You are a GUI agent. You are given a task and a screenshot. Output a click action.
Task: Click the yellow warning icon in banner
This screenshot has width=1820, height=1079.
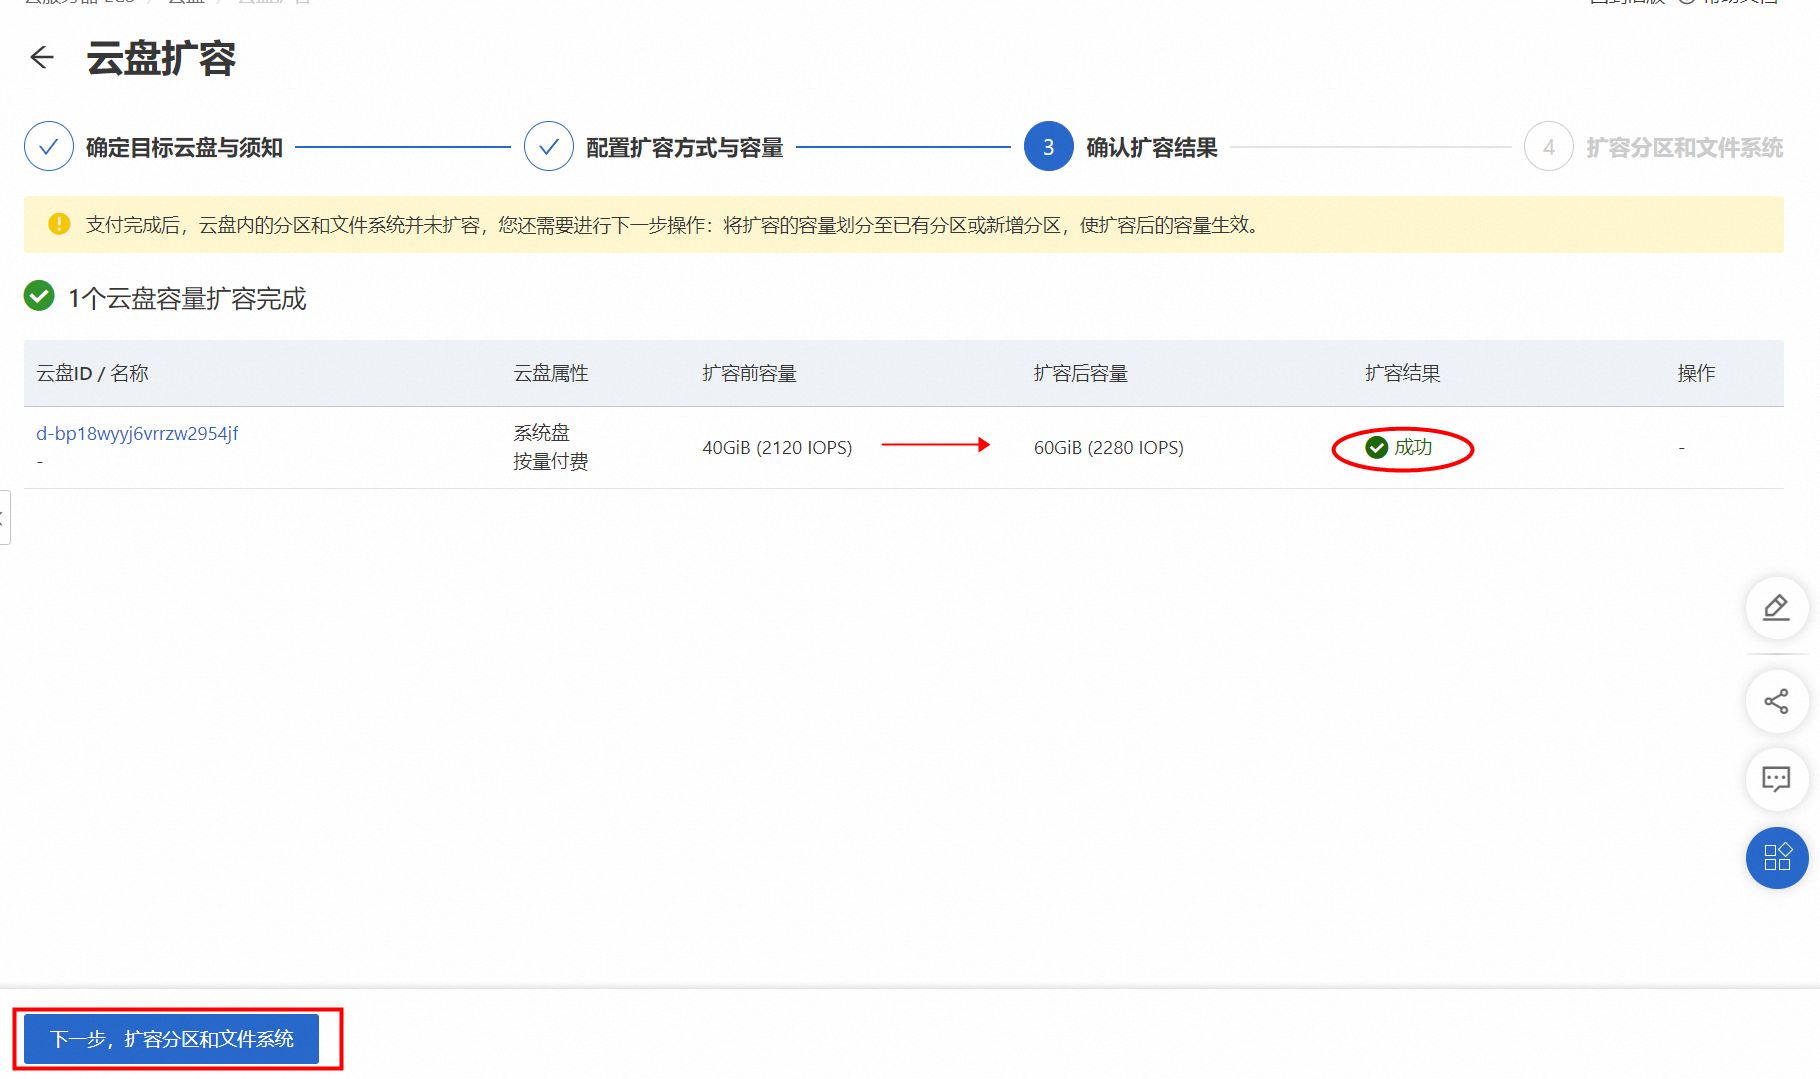coord(59,224)
